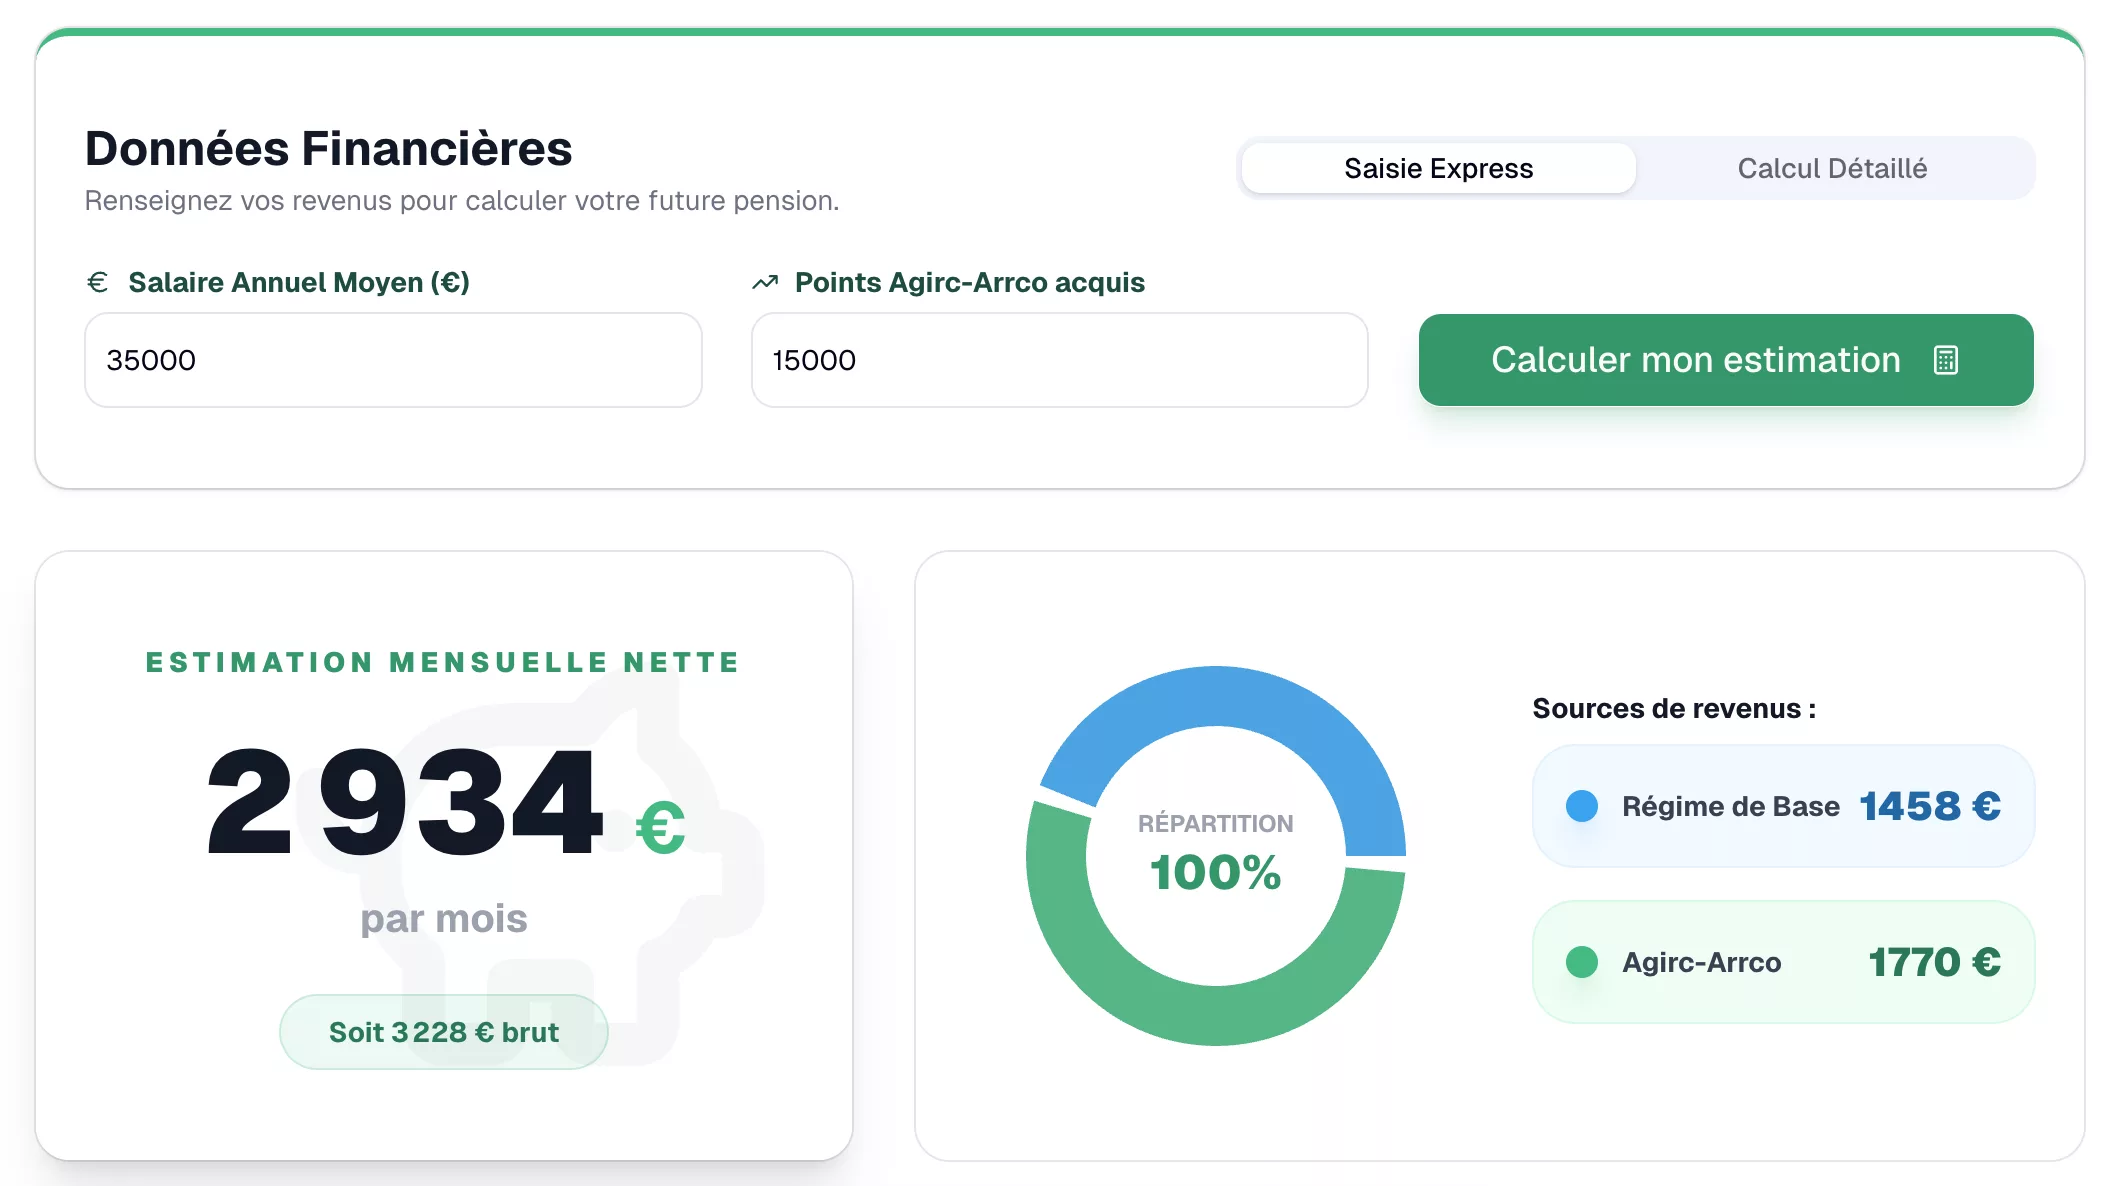Select the Régime de Base 1458 € card
The image size is (2120, 1186).
point(1783,806)
